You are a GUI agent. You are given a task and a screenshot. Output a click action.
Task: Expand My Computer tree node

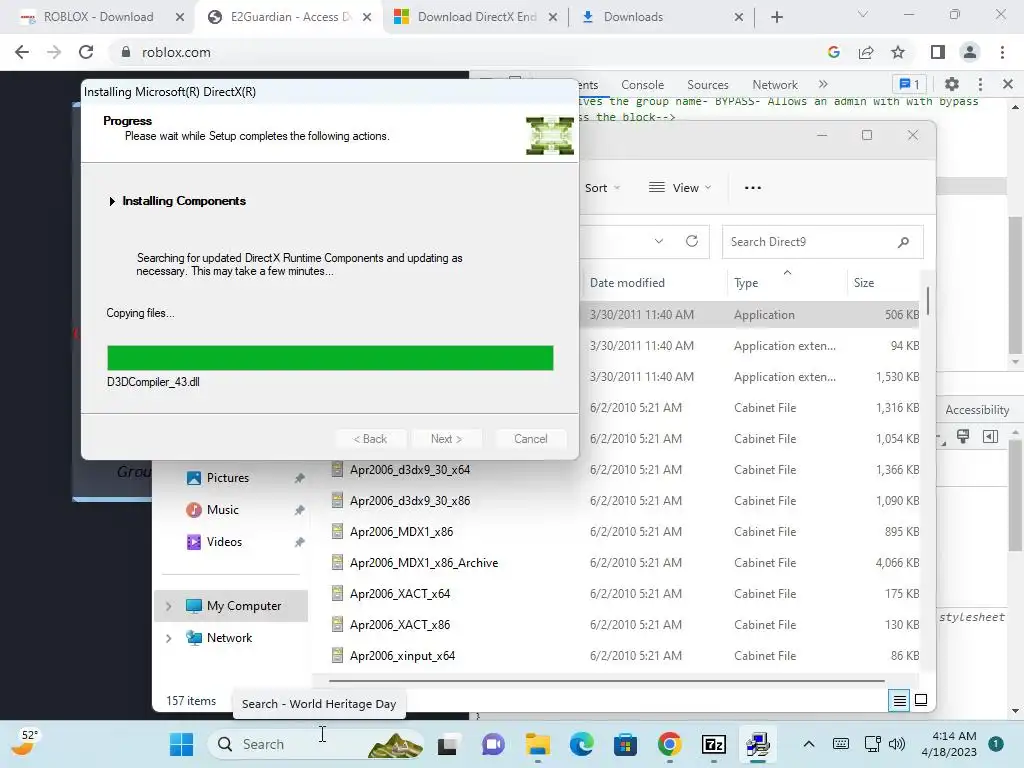point(168,606)
